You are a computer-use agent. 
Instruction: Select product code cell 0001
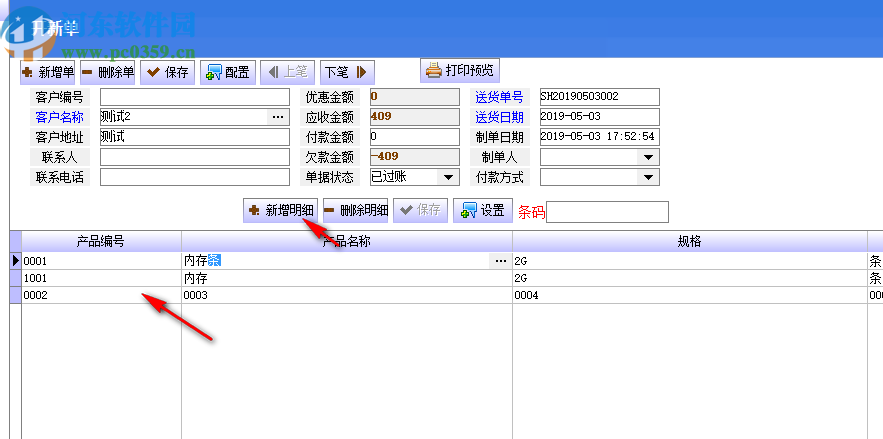tap(101, 261)
